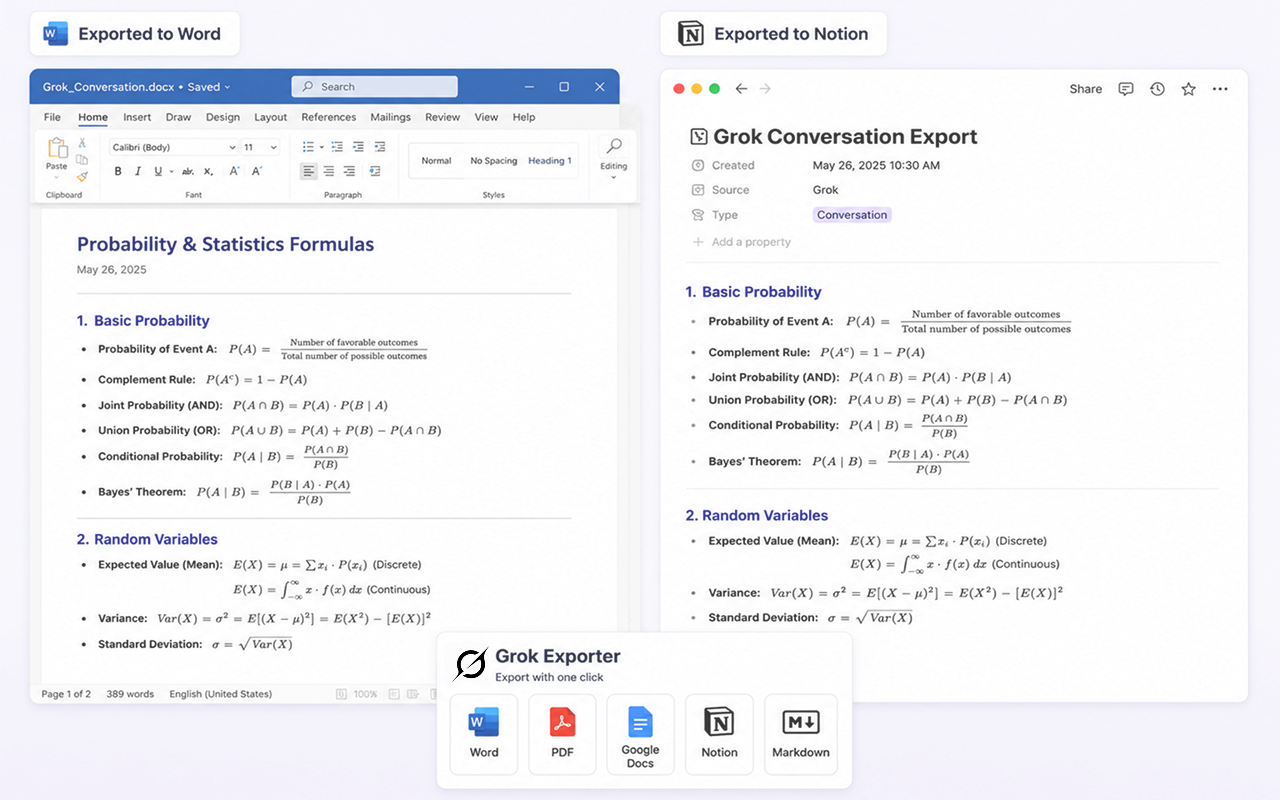Image resolution: width=1280 pixels, height=800 pixels.
Task: Open the Saved dropdown next to document title
Action: coord(209,87)
